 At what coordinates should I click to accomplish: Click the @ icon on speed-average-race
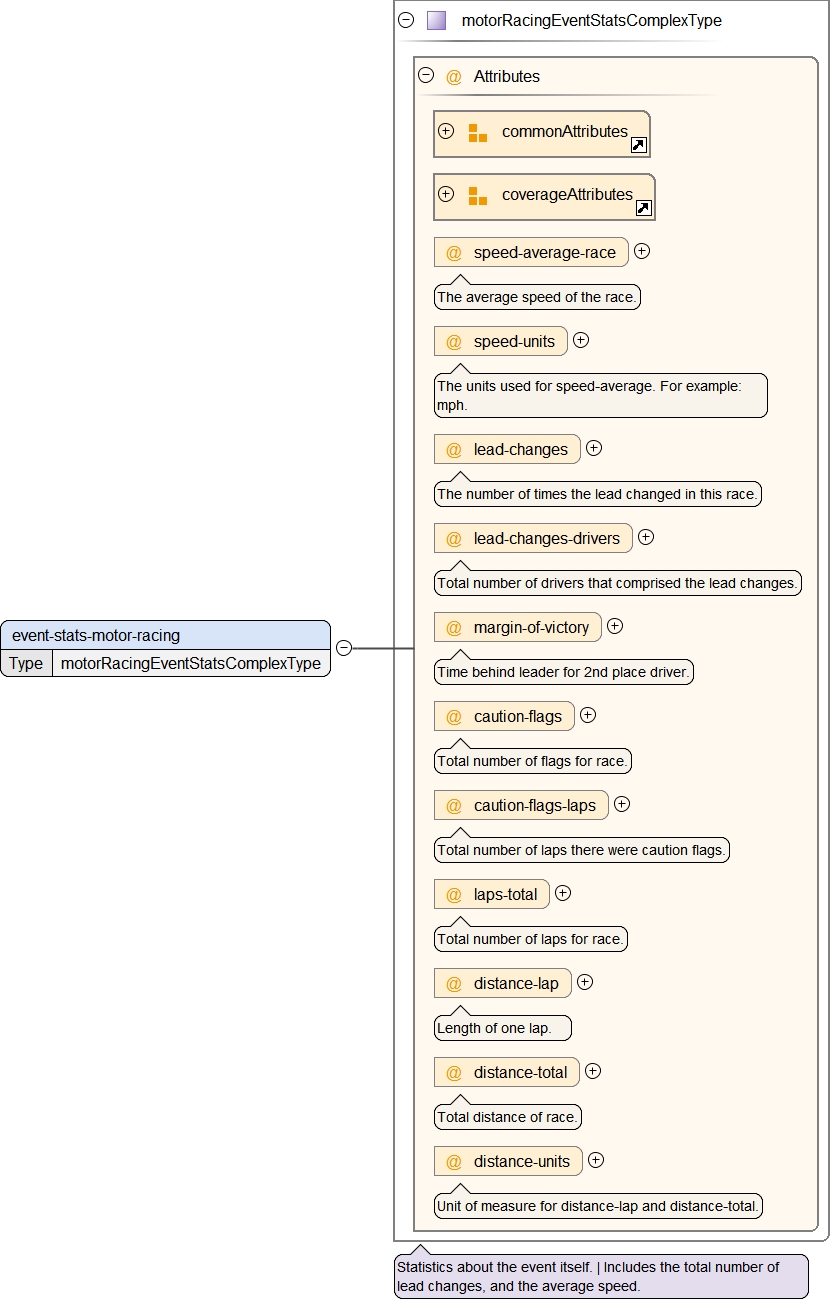tap(454, 253)
